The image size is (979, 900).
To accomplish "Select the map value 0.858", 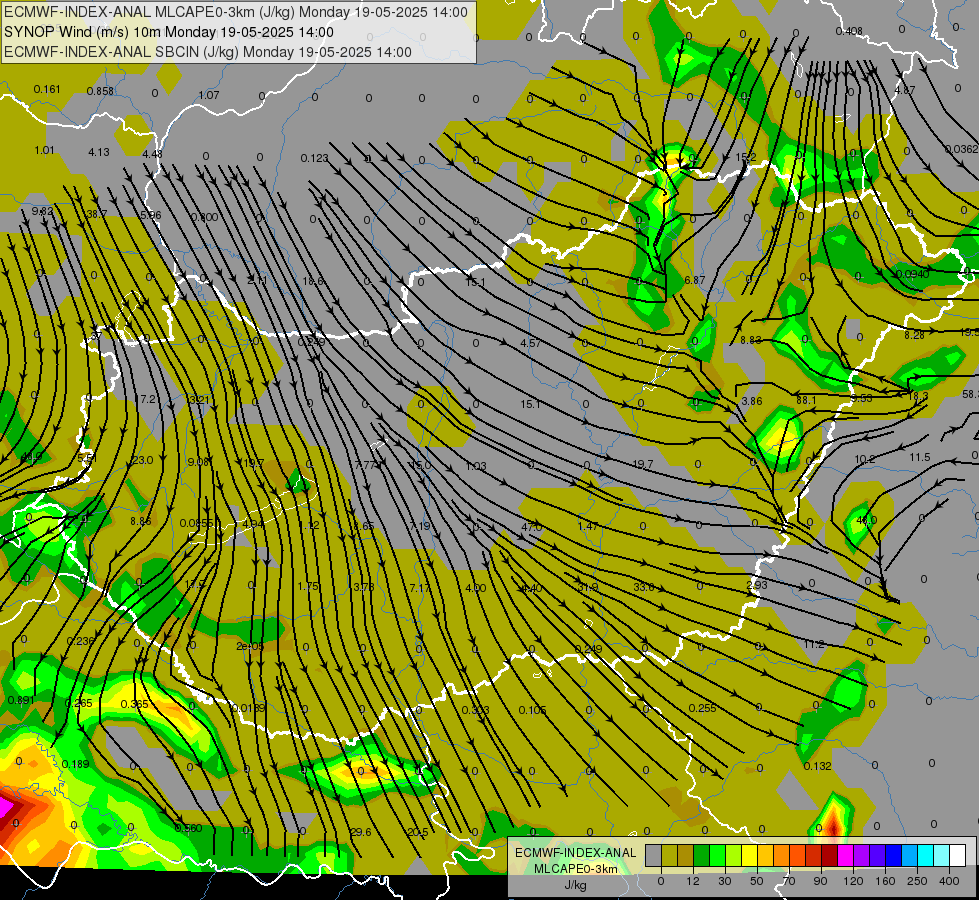I will (100, 91).
